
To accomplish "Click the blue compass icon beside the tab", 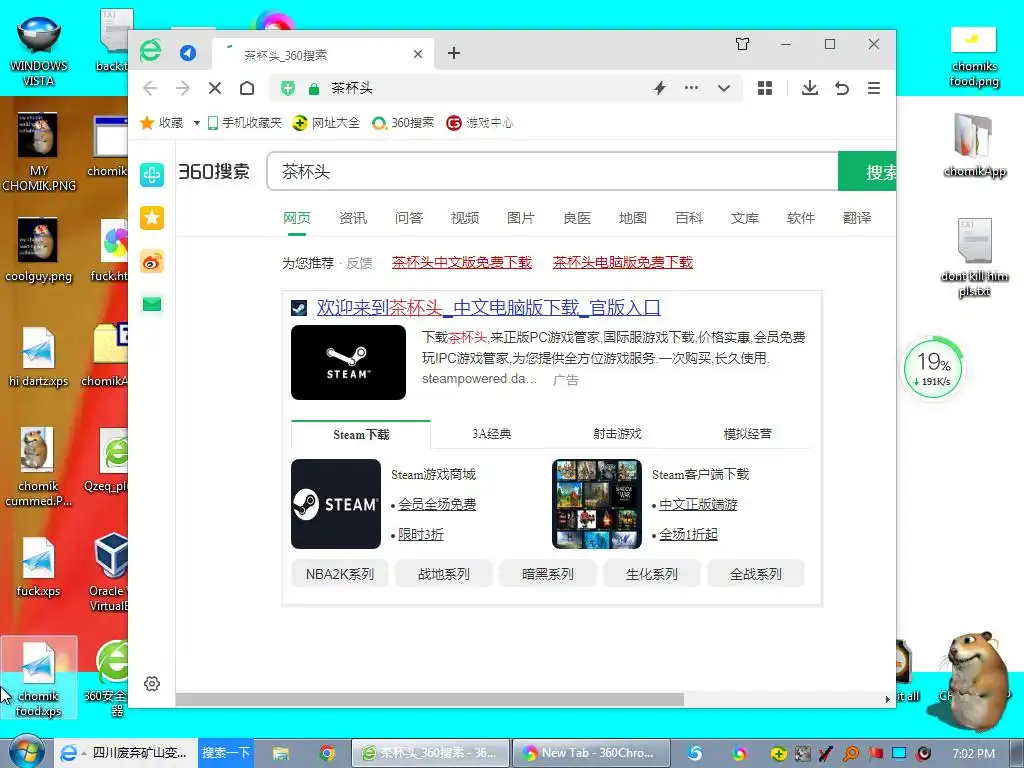I will [188, 53].
